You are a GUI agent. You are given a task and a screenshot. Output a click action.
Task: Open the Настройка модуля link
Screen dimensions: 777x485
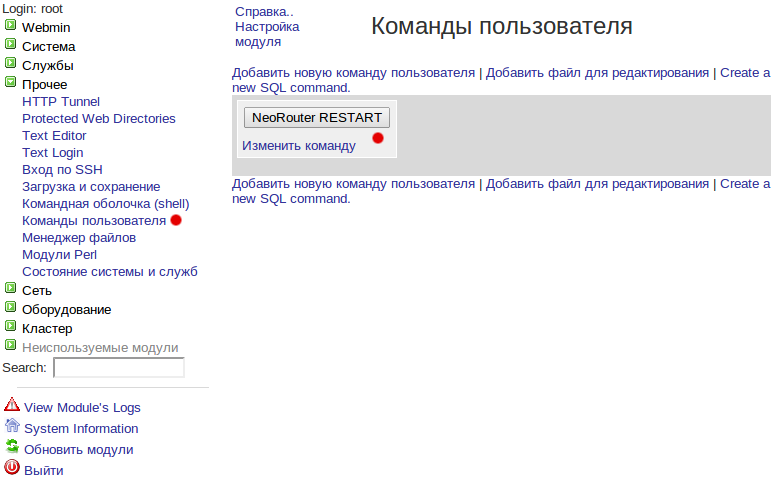pos(267,34)
